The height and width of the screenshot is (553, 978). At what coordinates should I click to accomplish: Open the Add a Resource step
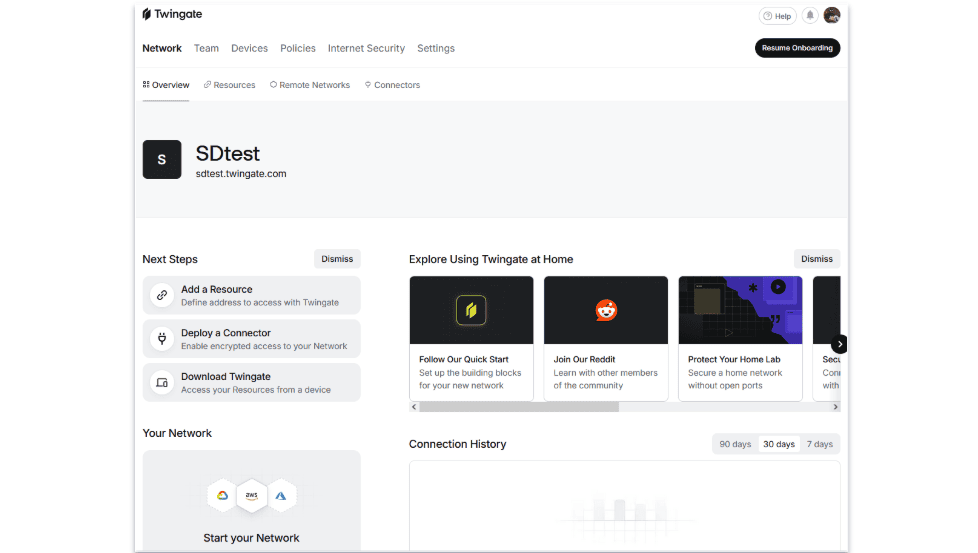[x=251, y=296]
